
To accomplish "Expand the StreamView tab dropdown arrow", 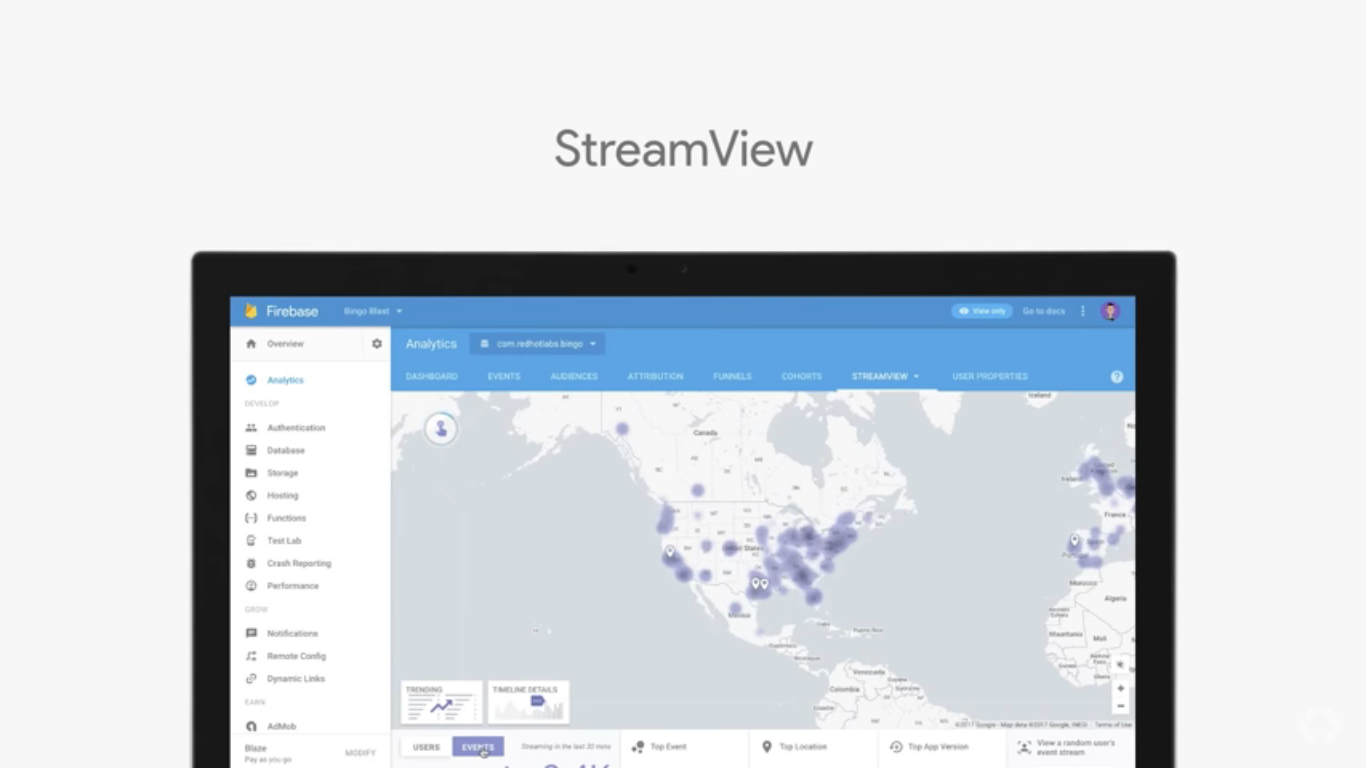I will coord(916,377).
